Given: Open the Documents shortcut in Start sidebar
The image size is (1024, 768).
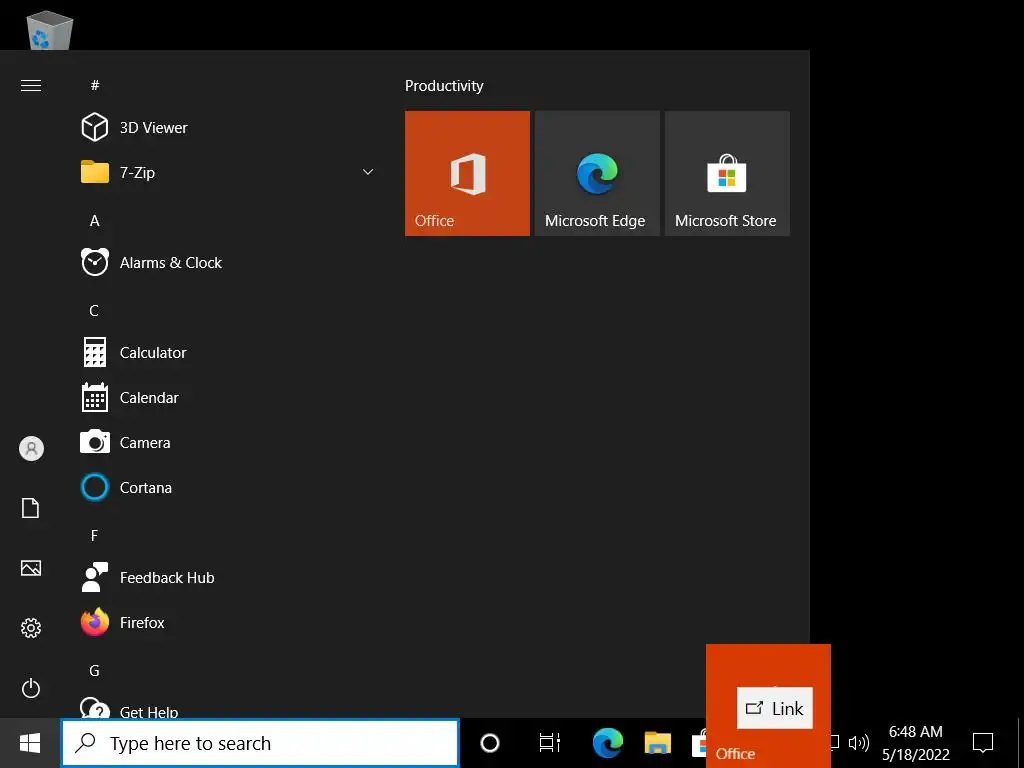Looking at the screenshot, I should tap(31, 508).
